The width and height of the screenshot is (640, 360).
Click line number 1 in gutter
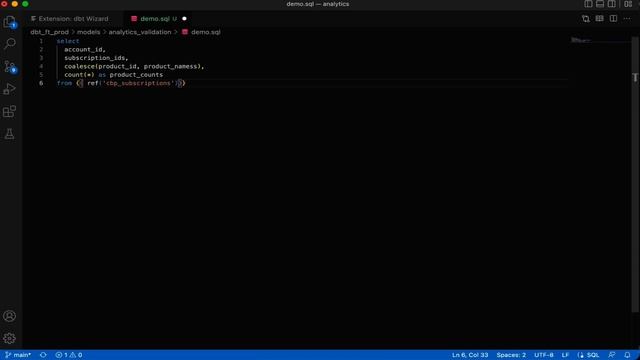tap(41, 41)
